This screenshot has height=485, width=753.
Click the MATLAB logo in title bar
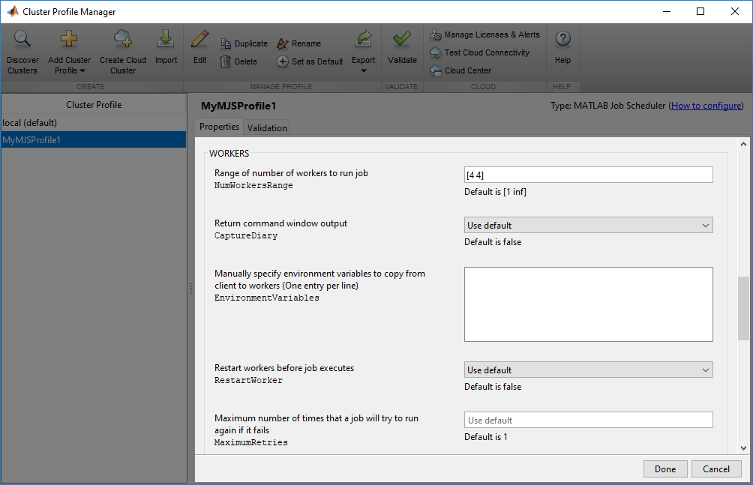pyautogui.click(x=12, y=11)
